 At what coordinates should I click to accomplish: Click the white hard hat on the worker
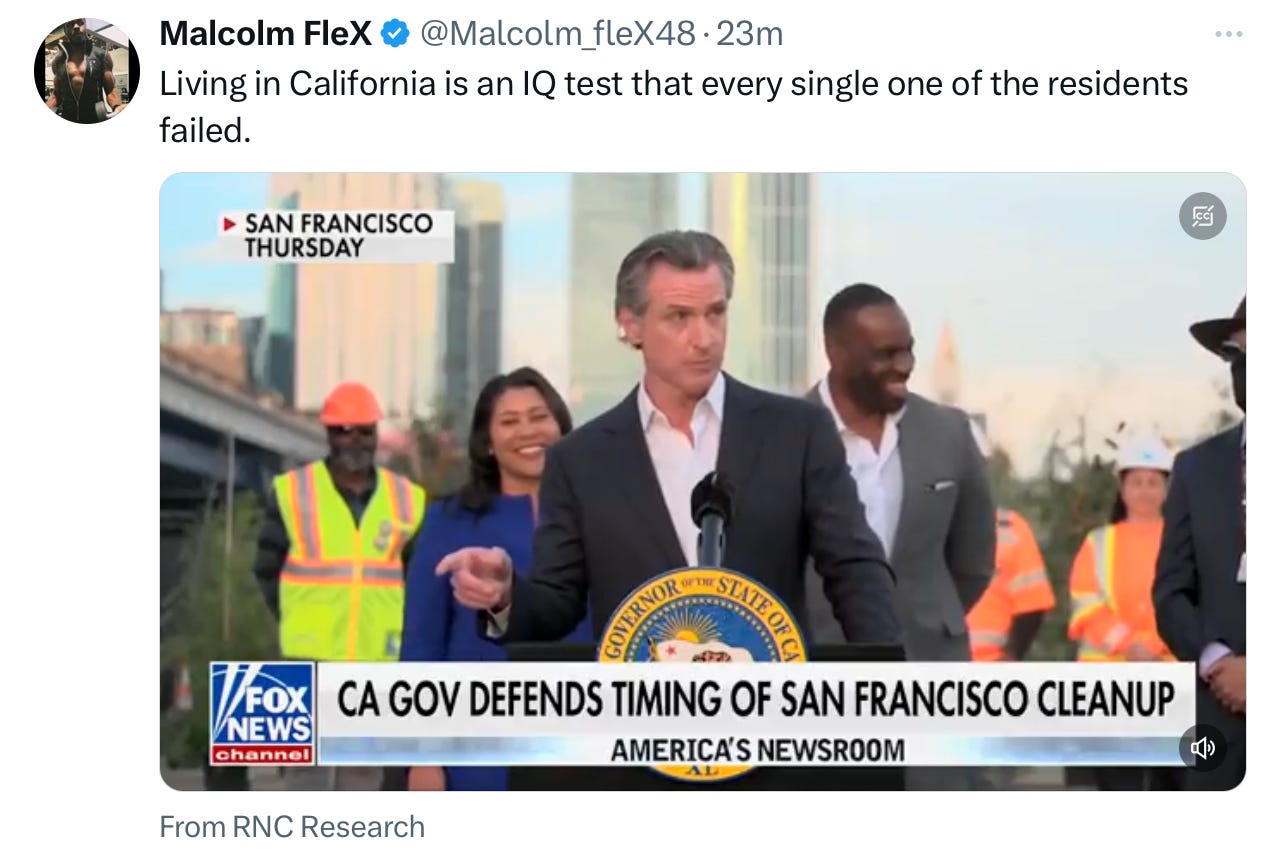(1145, 455)
